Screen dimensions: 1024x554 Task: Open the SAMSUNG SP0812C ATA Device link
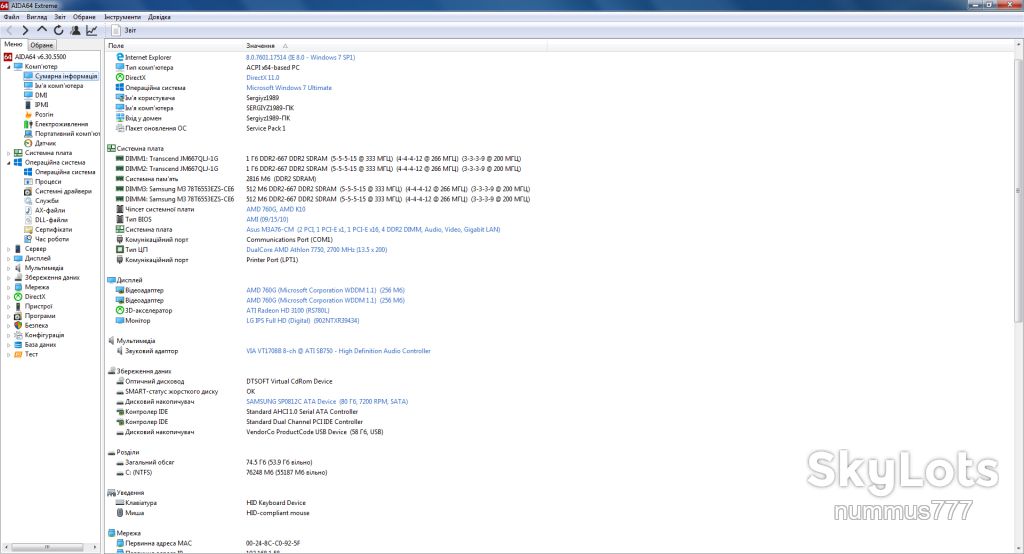[327, 402]
